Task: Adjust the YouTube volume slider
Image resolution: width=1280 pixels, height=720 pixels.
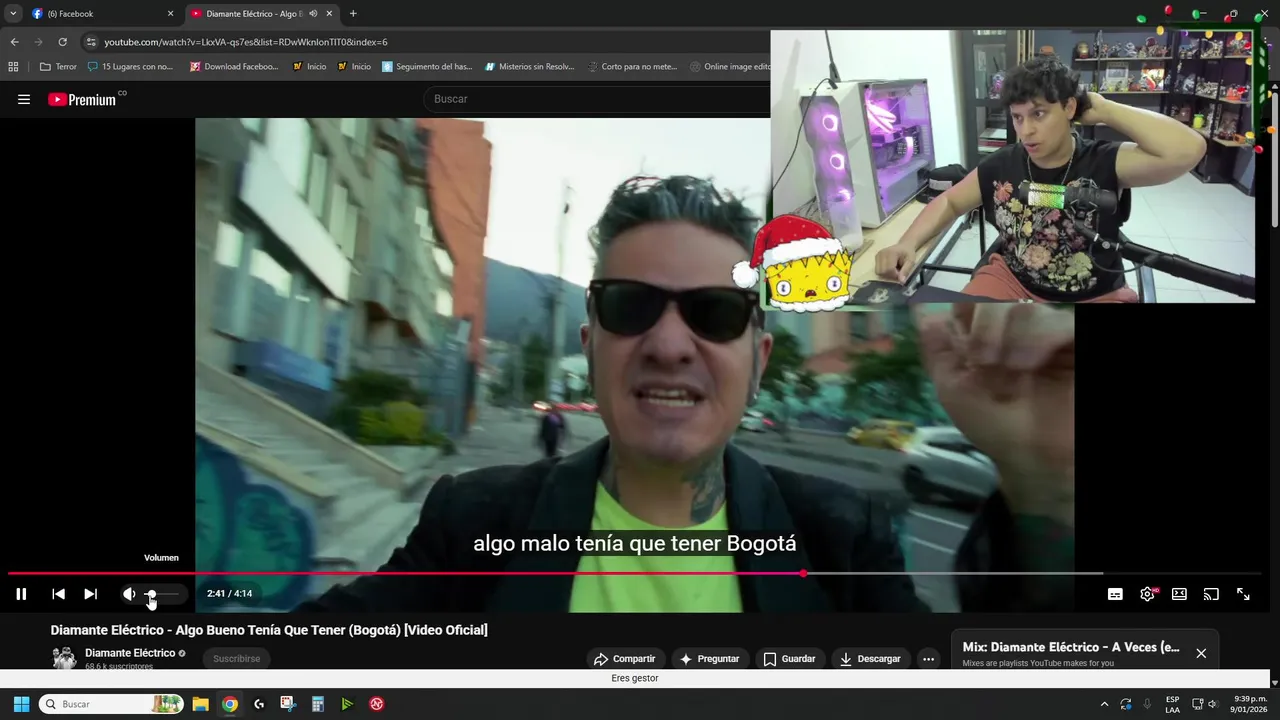Action: (x=161, y=594)
